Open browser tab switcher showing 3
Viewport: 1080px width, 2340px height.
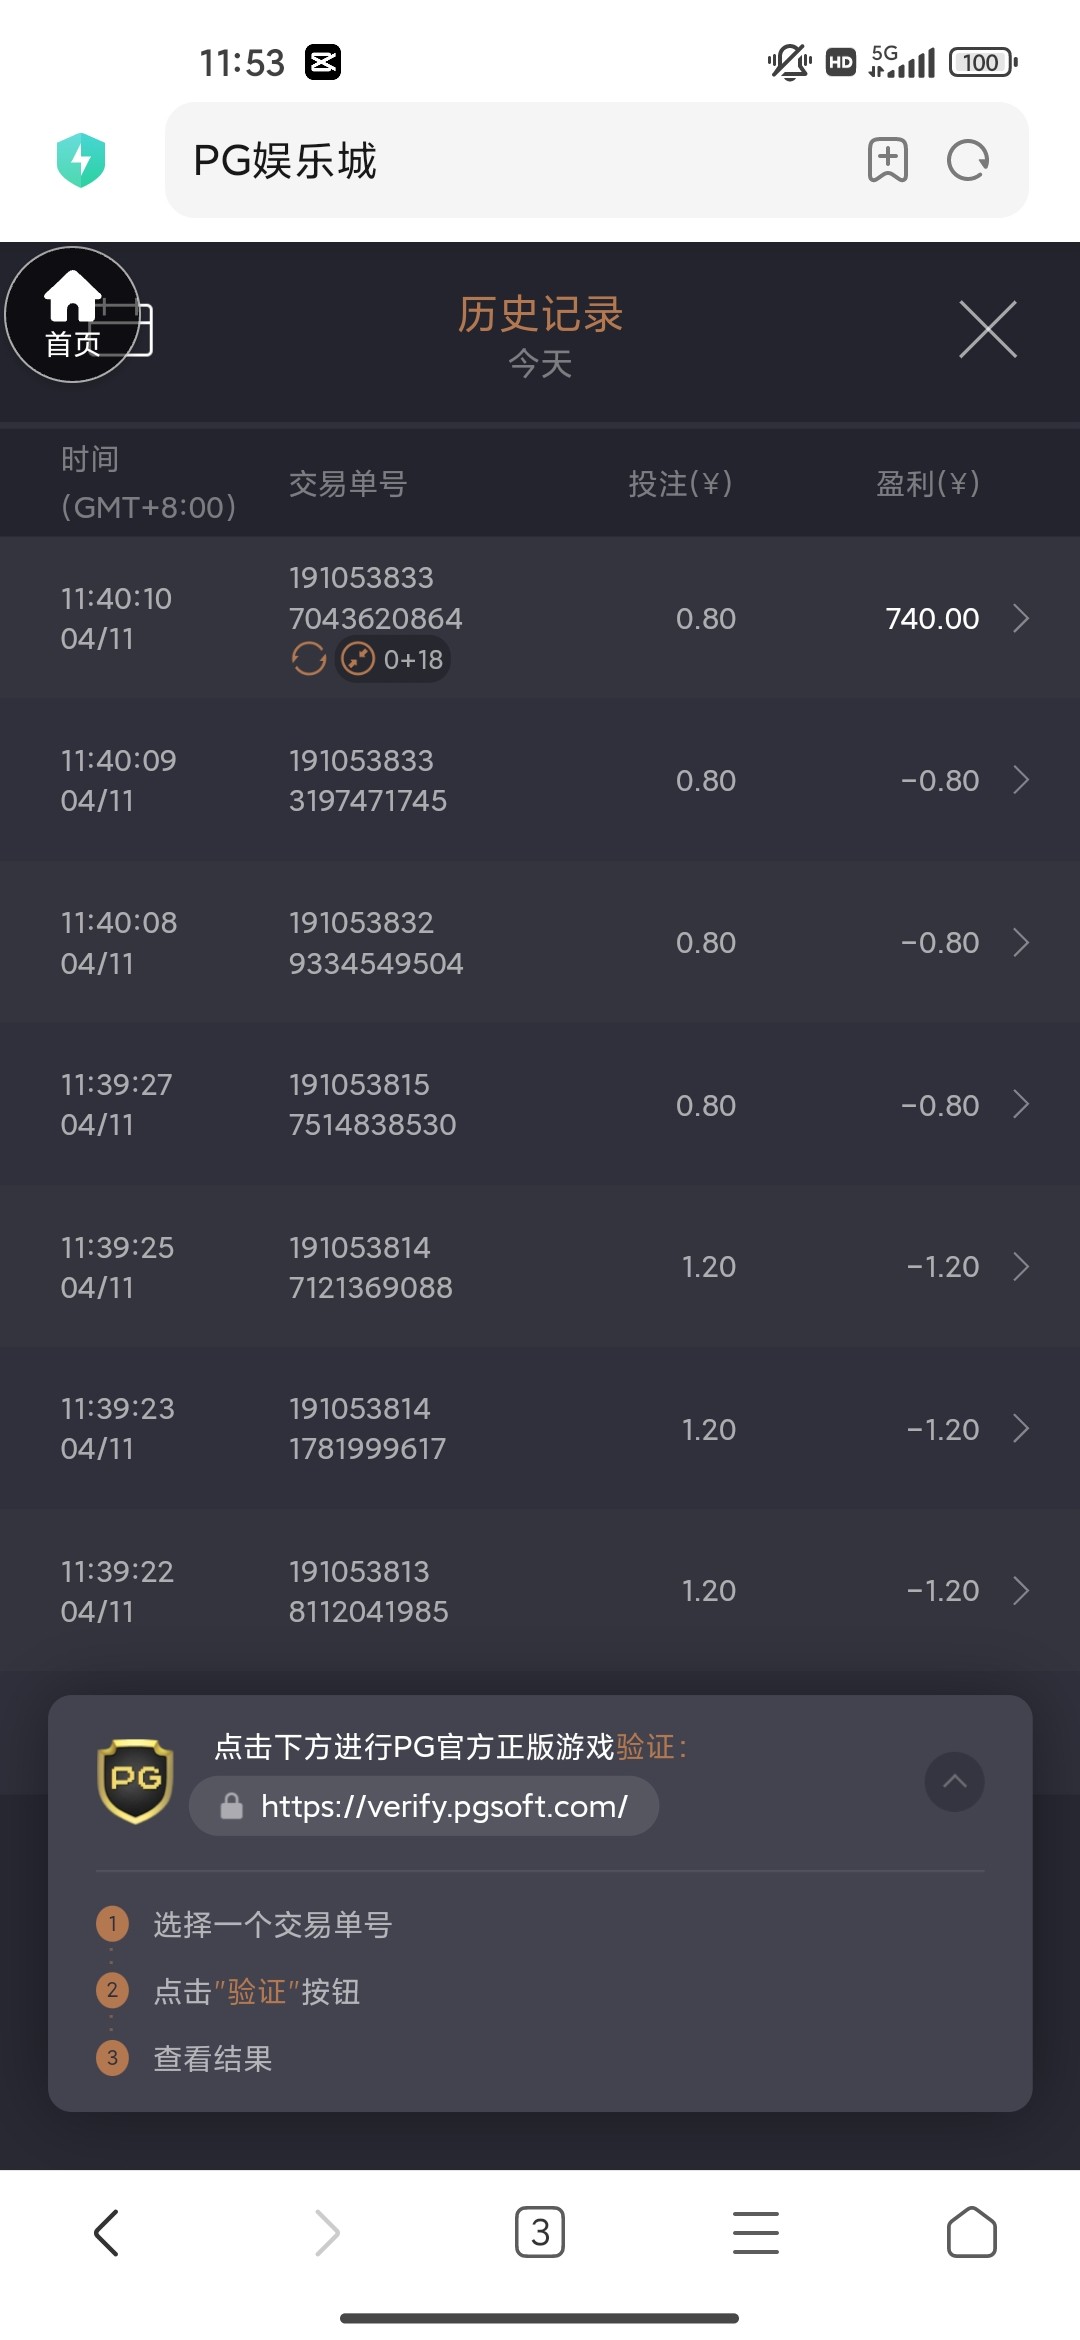540,2232
